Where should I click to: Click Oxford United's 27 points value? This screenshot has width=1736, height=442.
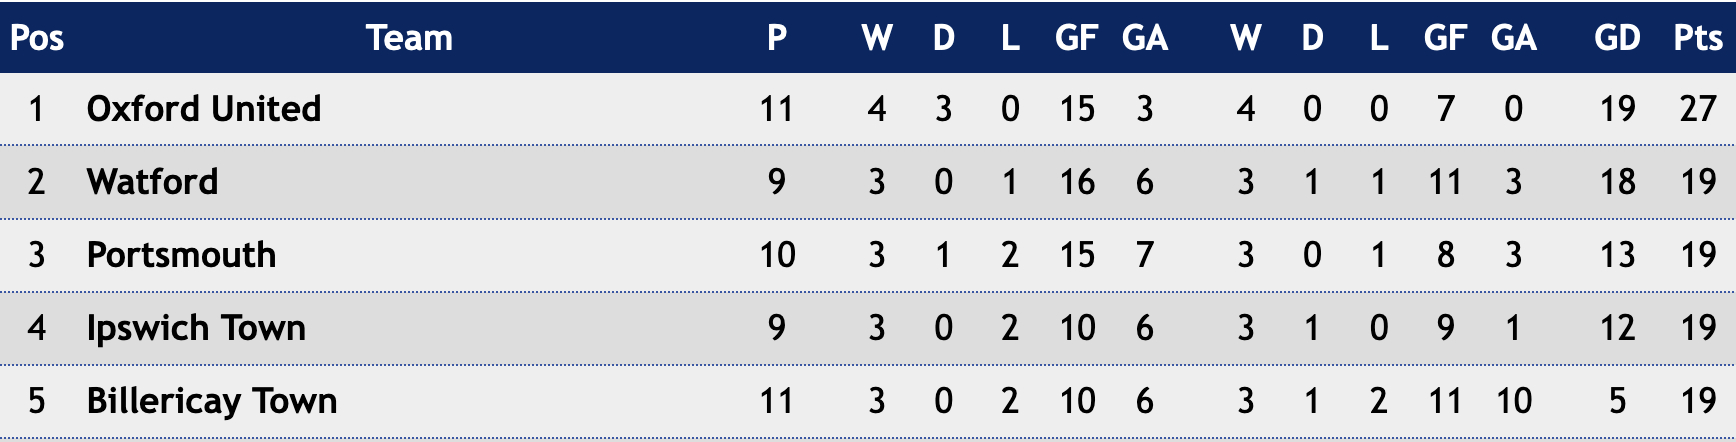click(x=1698, y=108)
